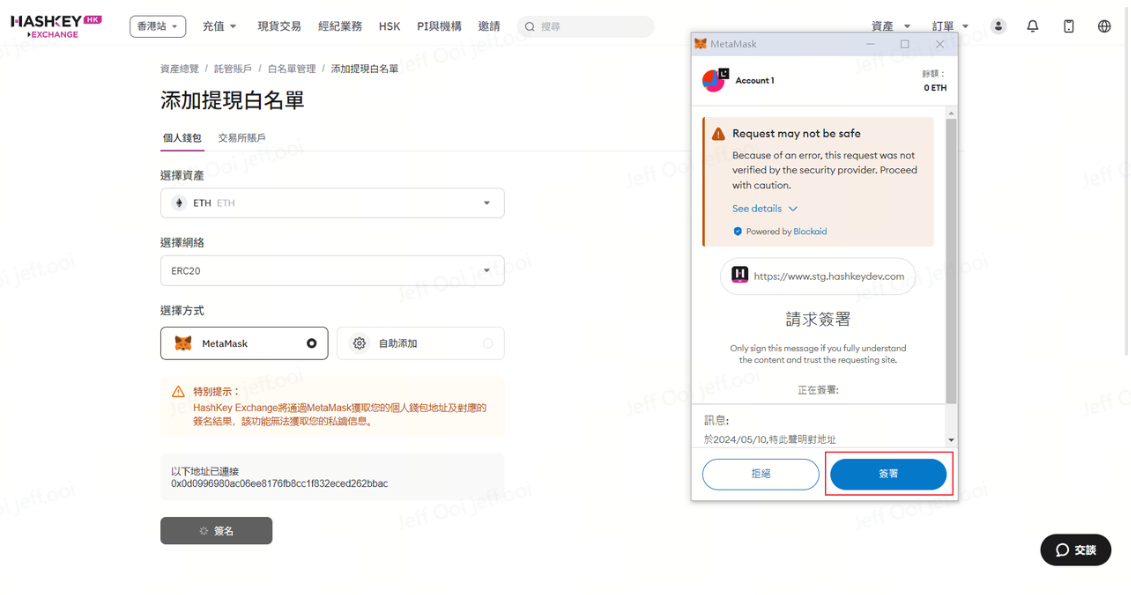Click the orange warning icon in MetaMask alert
Screen dimensions: 1131x595
[x=718, y=134]
